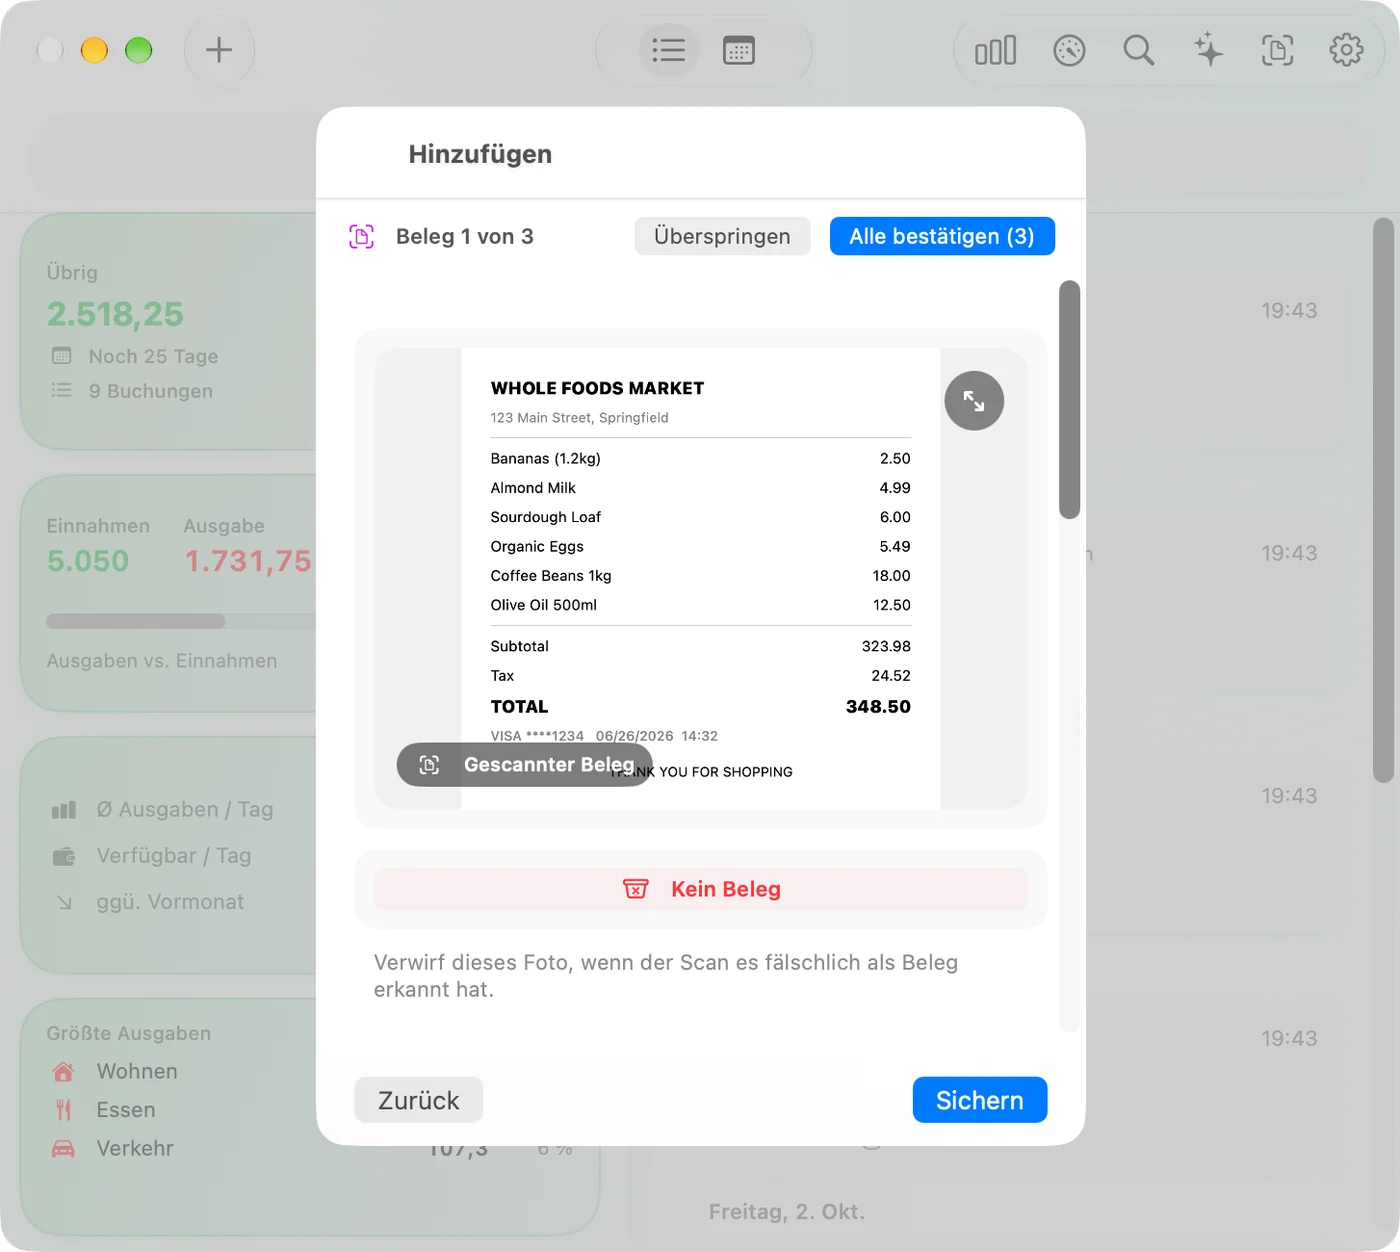
Task: Switch to calendar view in the toolbar
Action: pos(739,50)
